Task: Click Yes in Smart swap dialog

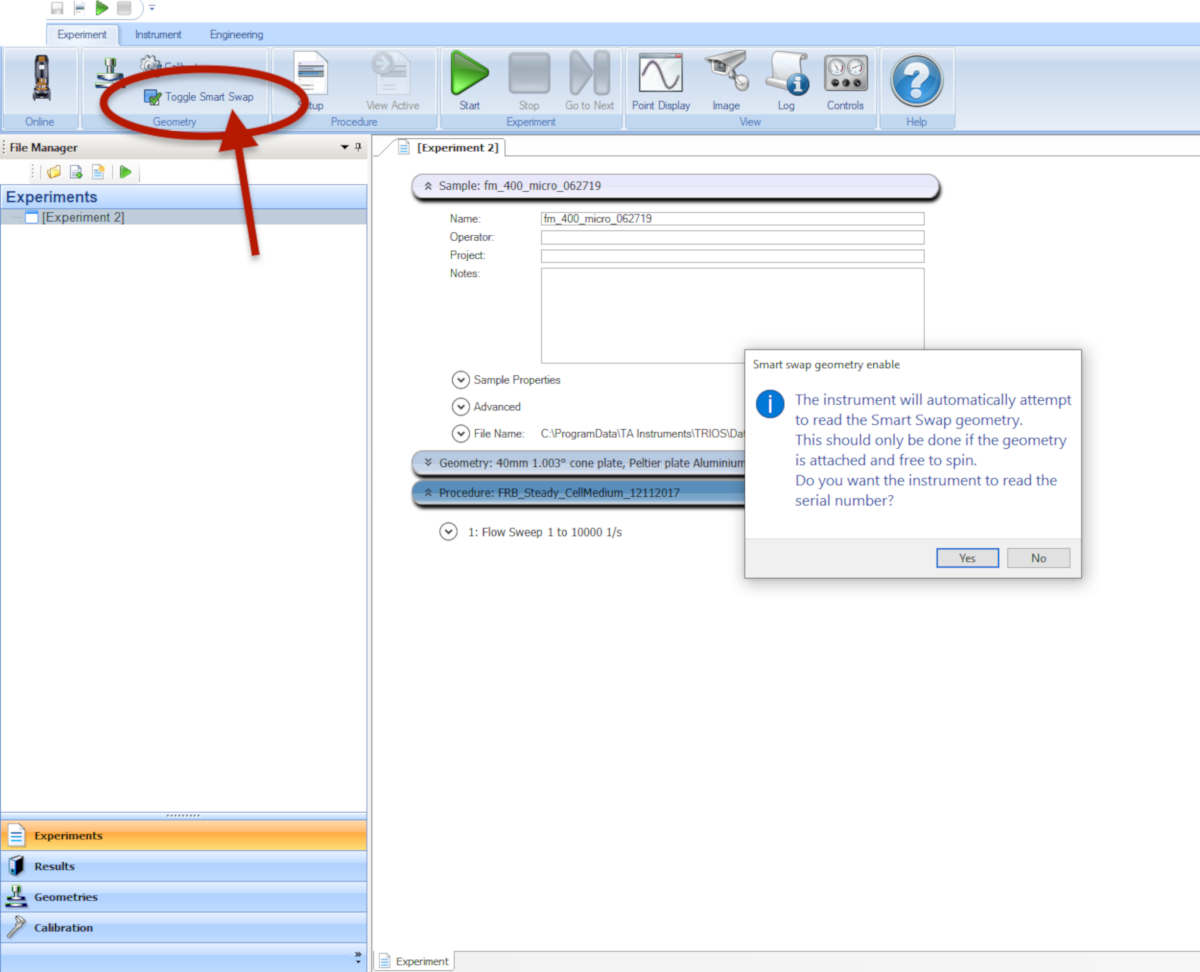Action: [967, 558]
